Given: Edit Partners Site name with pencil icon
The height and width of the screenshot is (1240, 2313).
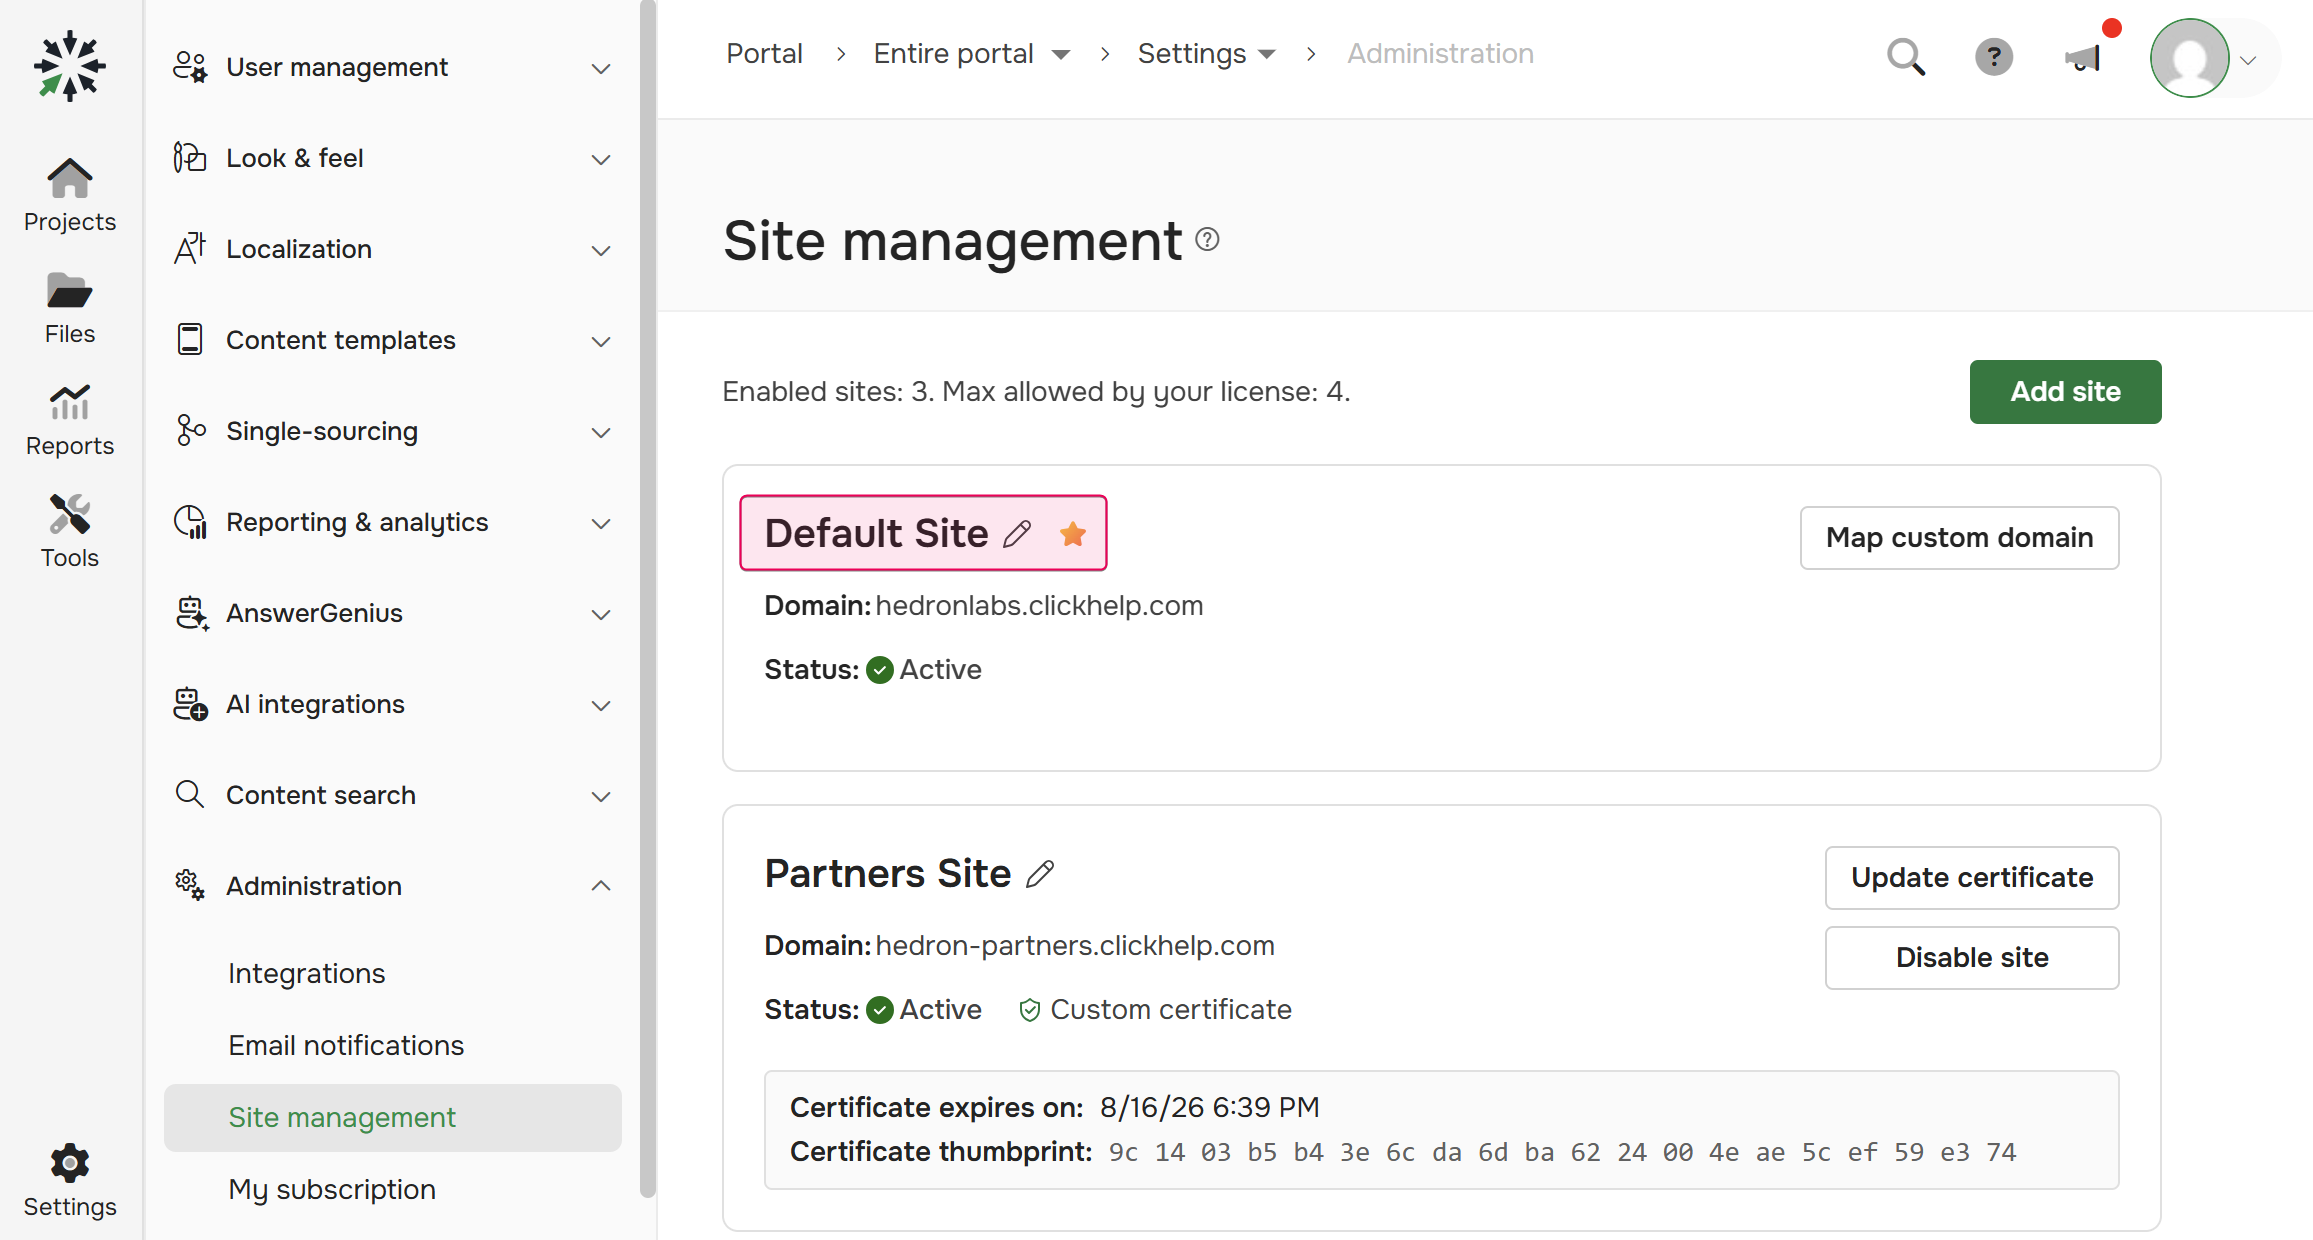Looking at the screenshot, I should 1040,874.
